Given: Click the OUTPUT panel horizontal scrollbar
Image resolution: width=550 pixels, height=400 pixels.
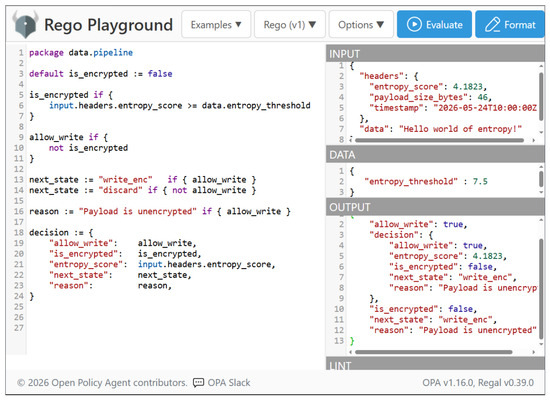Looking at the screenshot, I should 434,352.
